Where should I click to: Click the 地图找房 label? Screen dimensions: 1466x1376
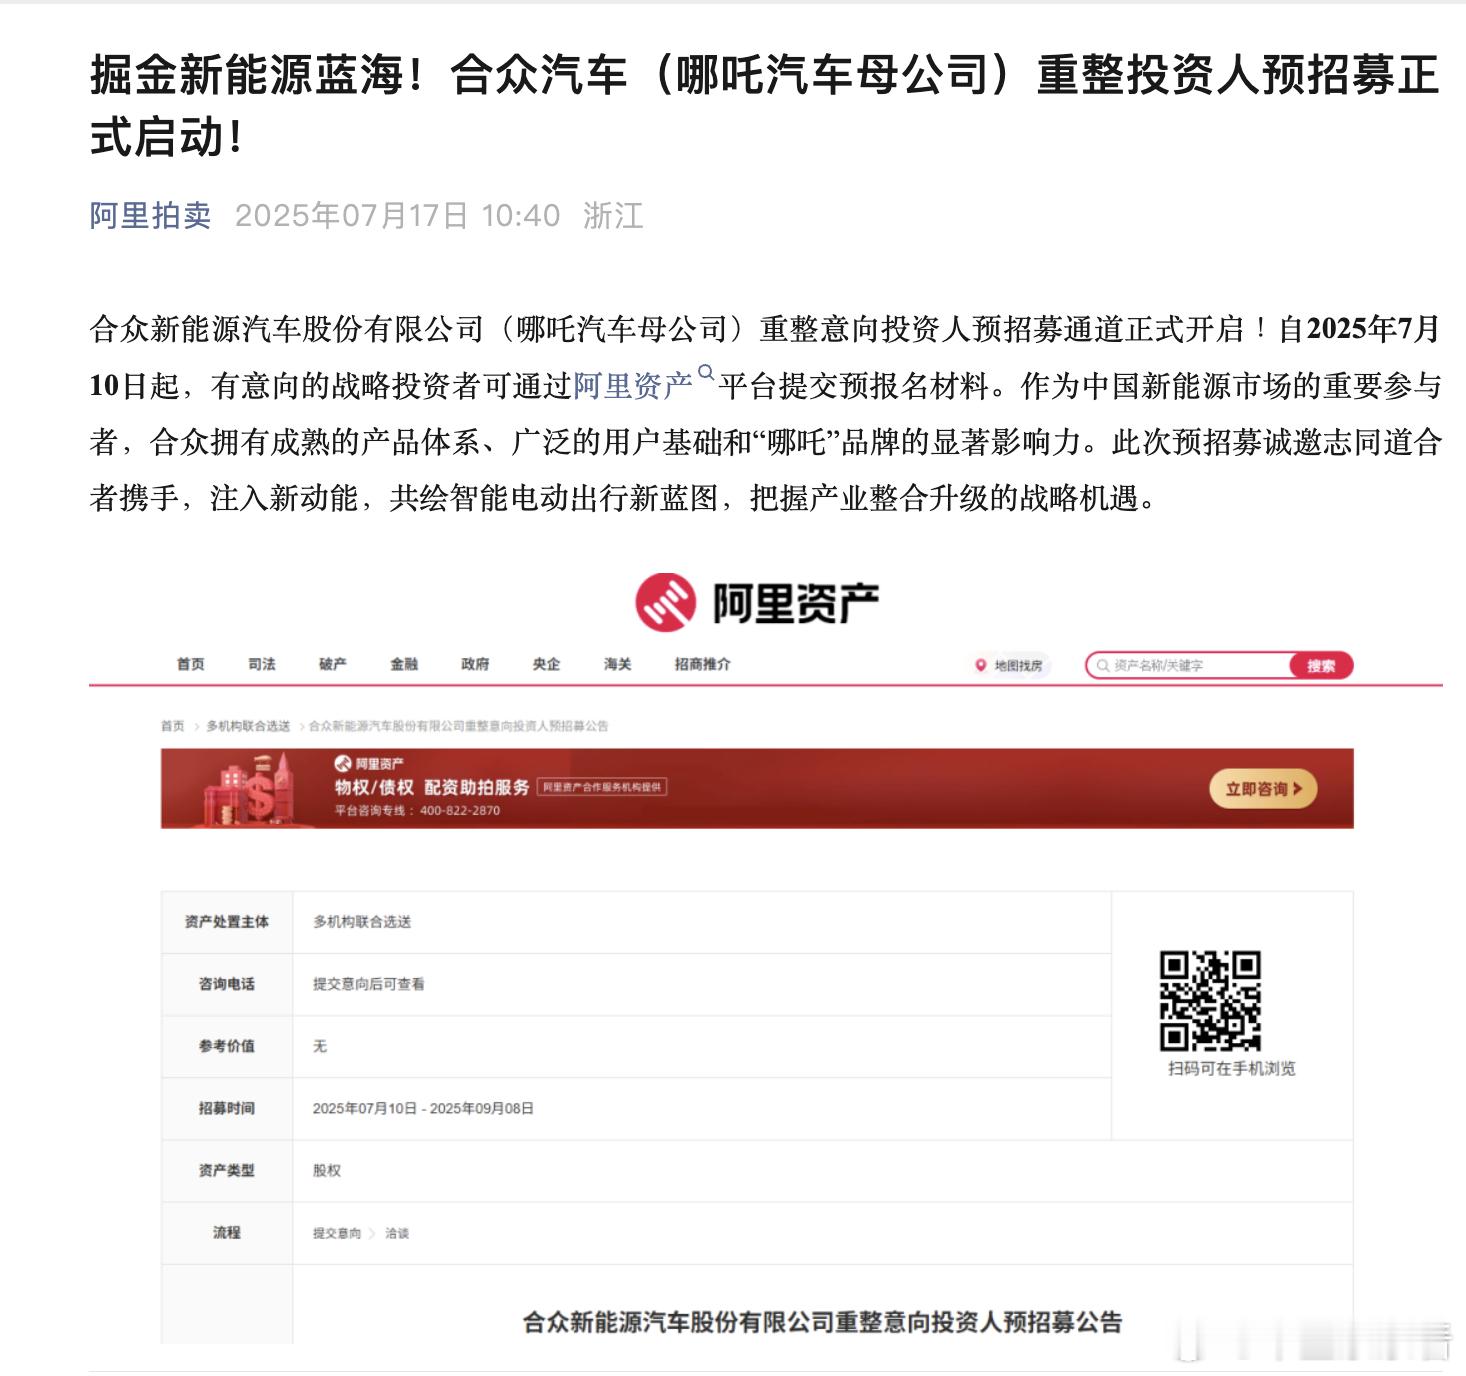[1018, 665]
